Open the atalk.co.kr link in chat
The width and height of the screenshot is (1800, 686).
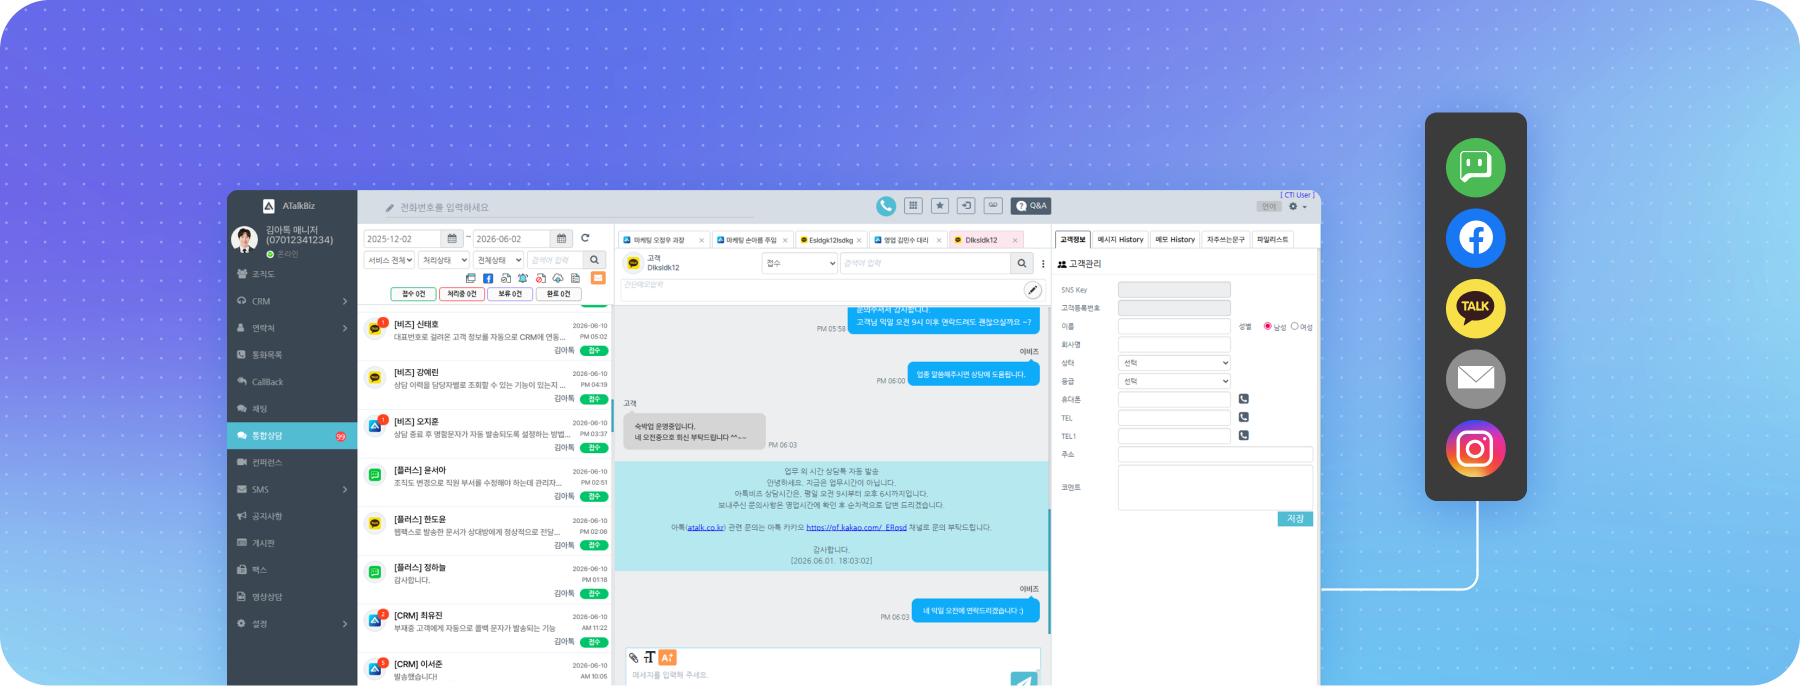point(706,527)
